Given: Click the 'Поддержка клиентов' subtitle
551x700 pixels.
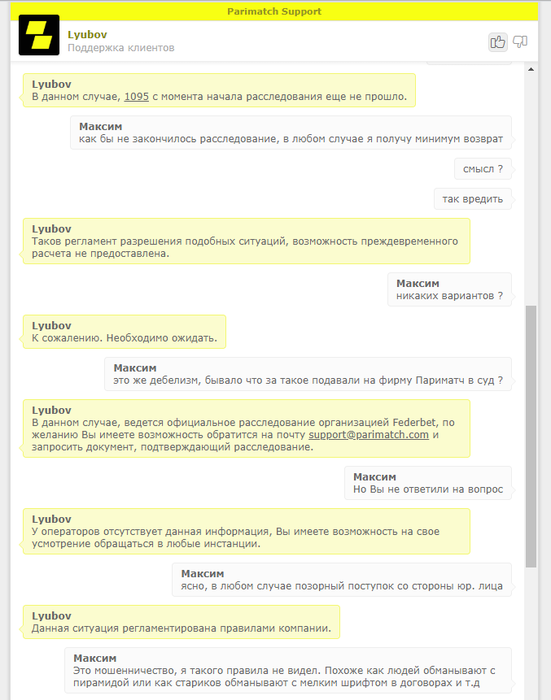Looking at the screenshot, I should (121, 47).
